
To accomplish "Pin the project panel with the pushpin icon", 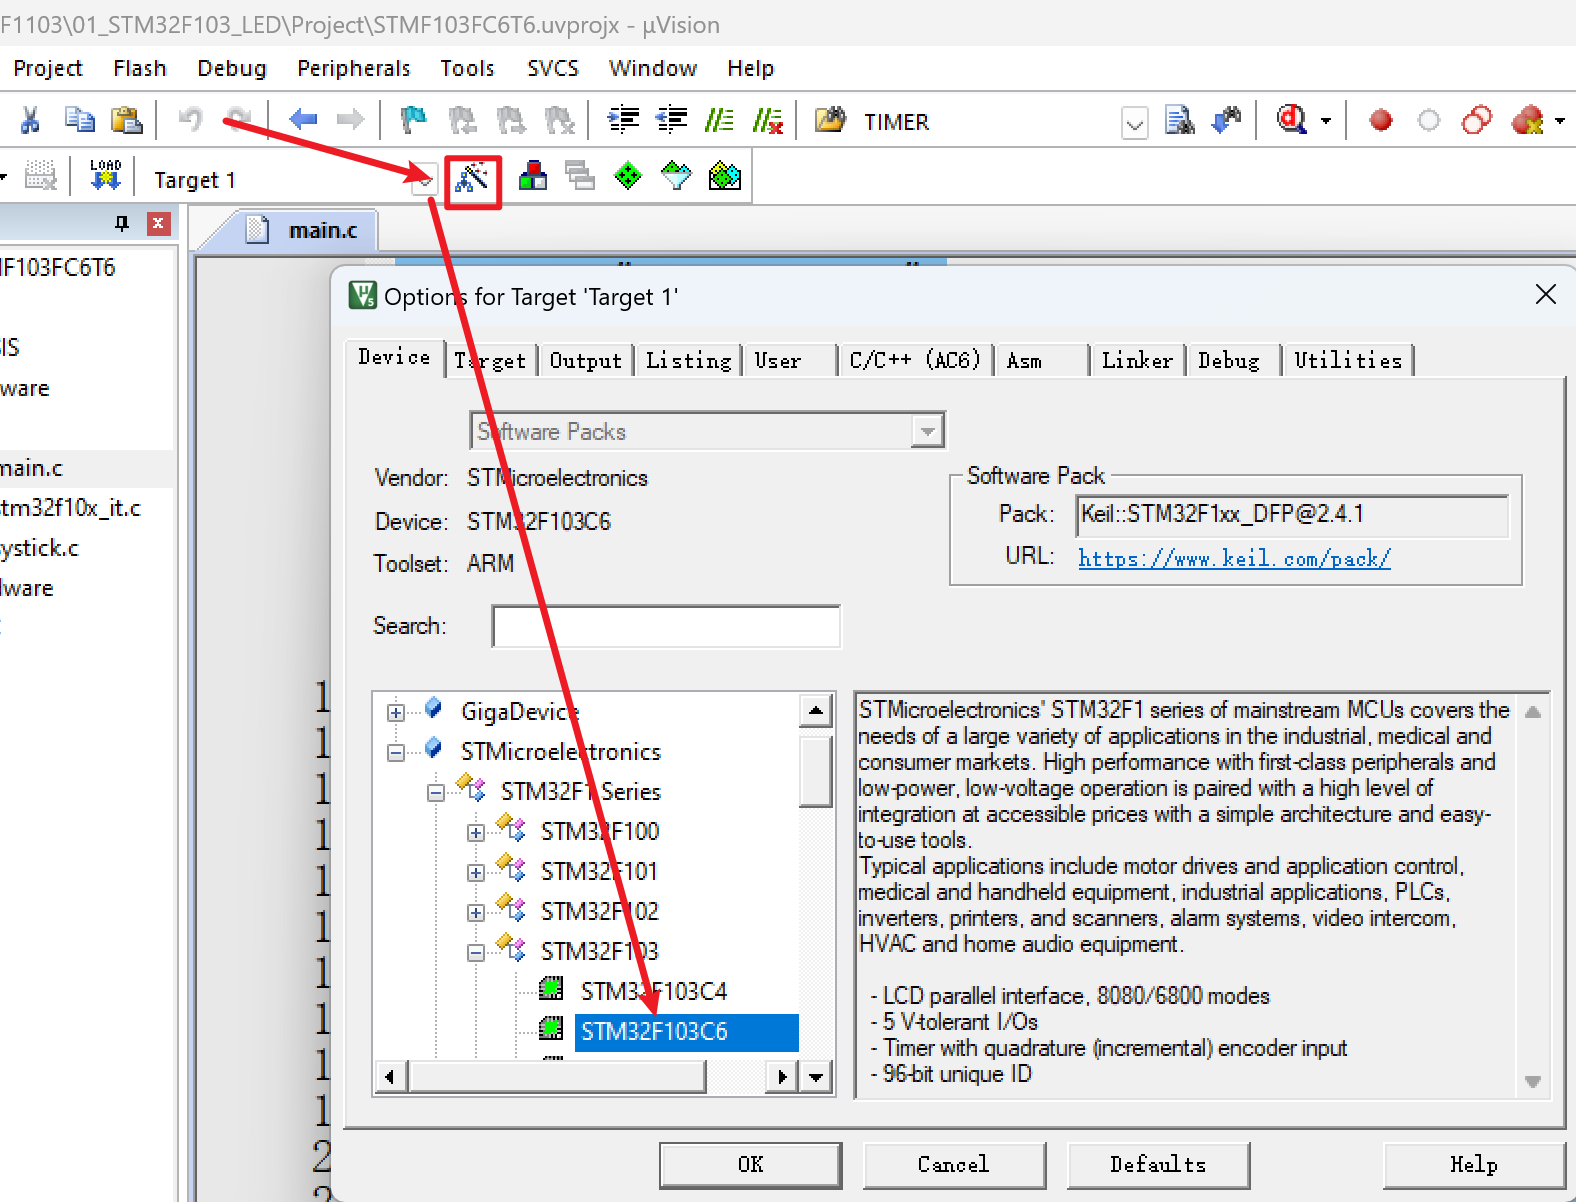I will click(x=122, y=223).
